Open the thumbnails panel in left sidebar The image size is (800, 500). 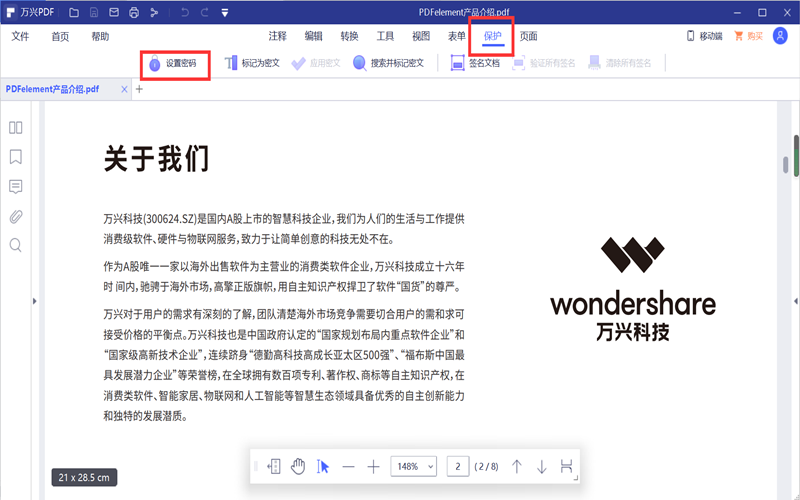[16, 127]
